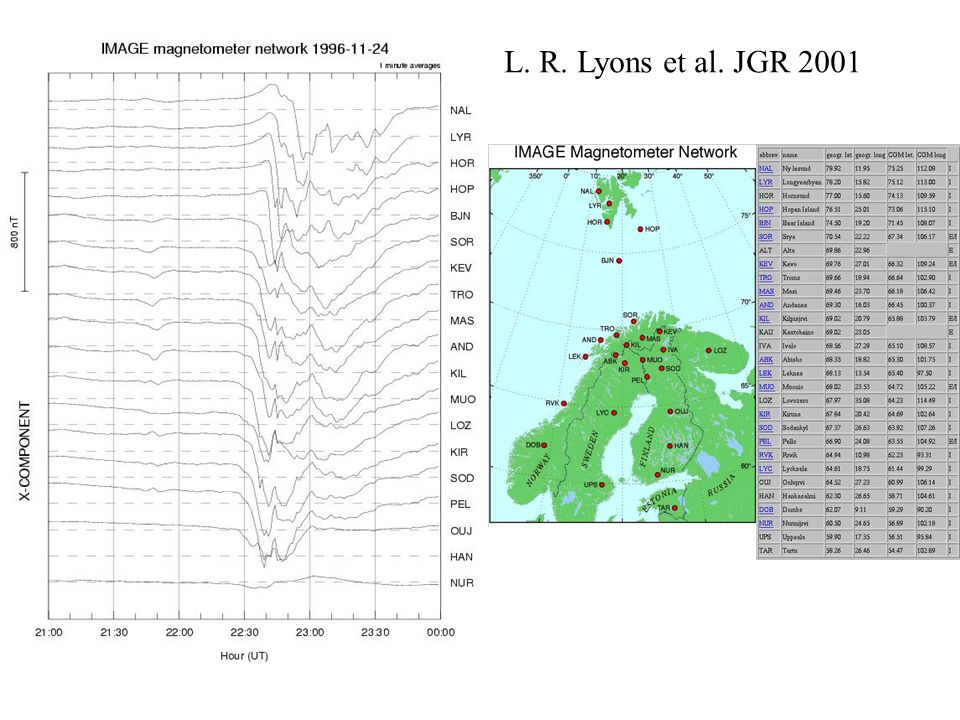960x720 pixels.
Task: Click the 'Hour (UT)' axis label
Action: [244, 656]
